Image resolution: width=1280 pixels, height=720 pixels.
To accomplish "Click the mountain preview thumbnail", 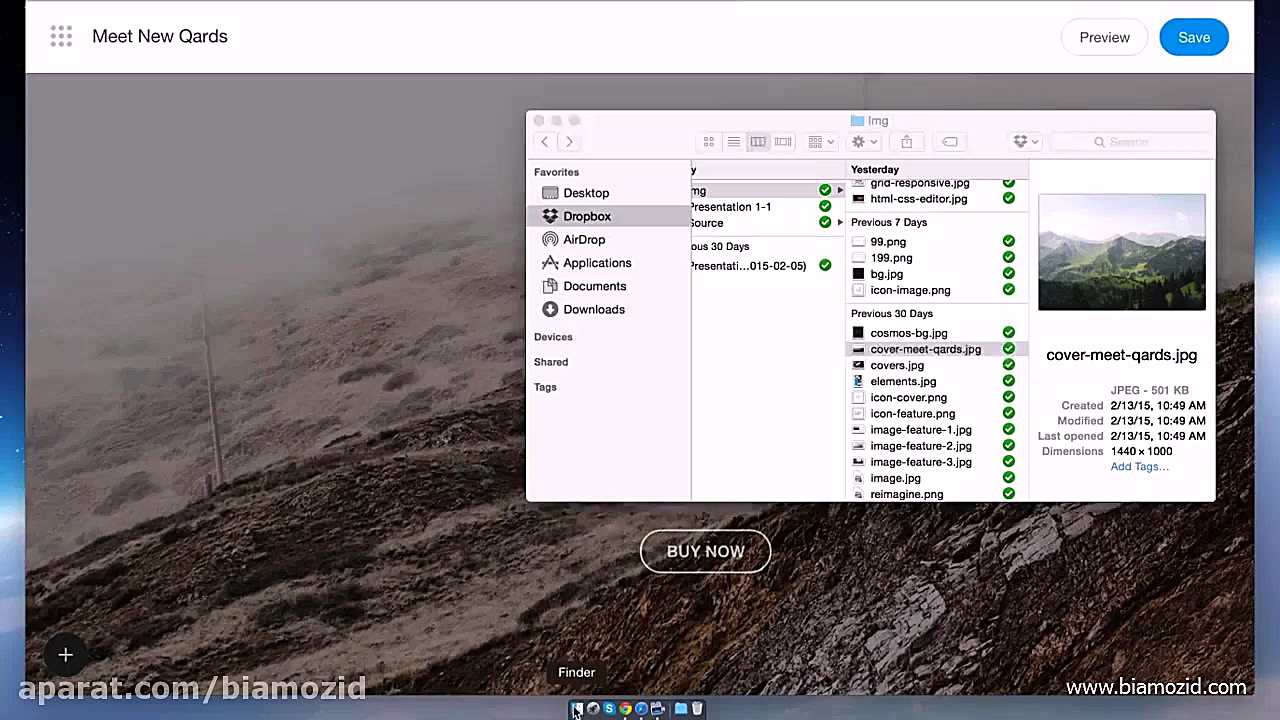I will (x=1122, y=252).
